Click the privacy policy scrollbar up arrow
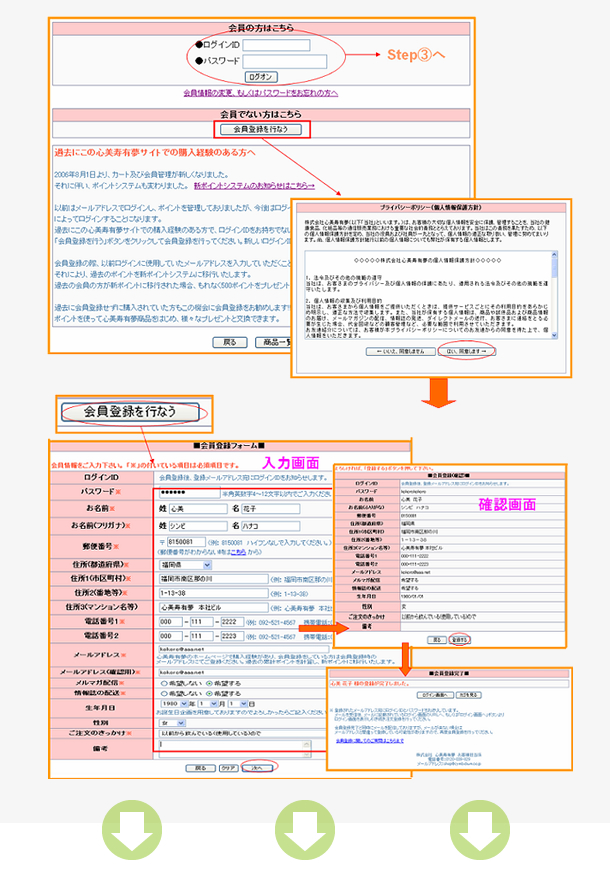This screenshot has width=610, height=878. pos(555,255)
